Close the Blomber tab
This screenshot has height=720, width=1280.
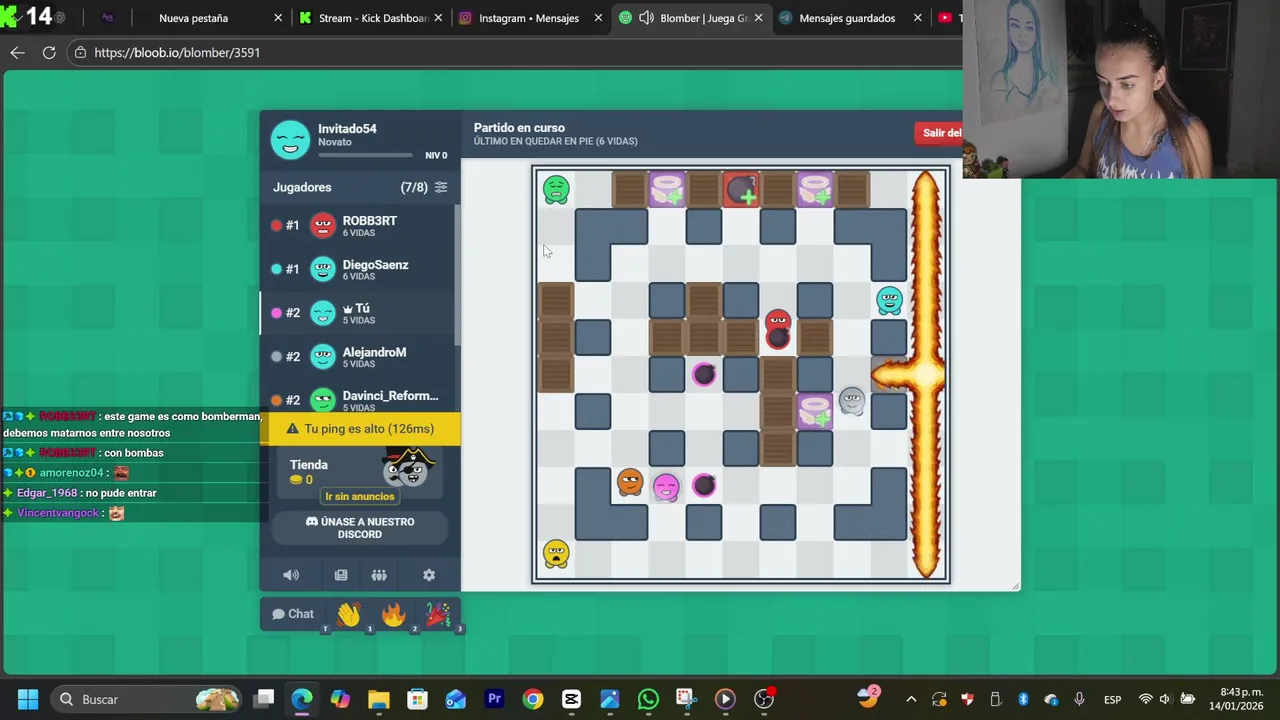click(x=758, y=18)
